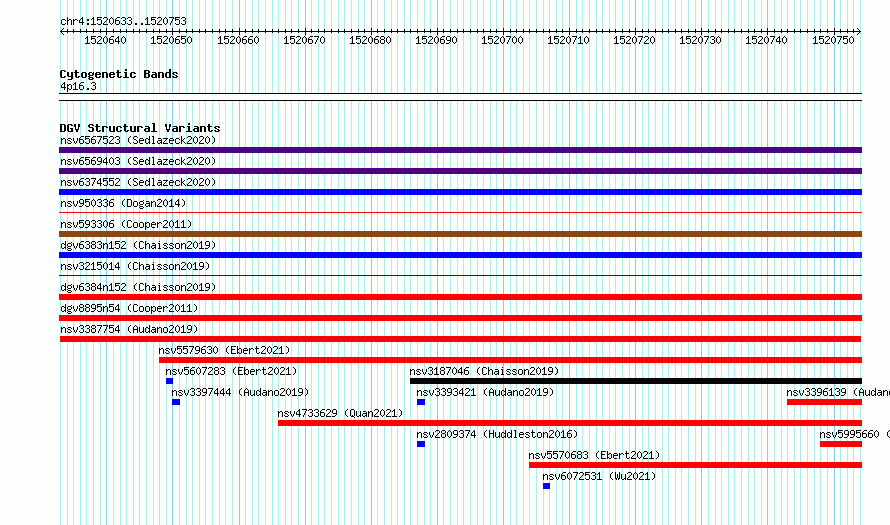The height and width of the screenshot is (525, 890).
Task: Select the nsv593306 brown variant bar
Action: coord(460,234)
